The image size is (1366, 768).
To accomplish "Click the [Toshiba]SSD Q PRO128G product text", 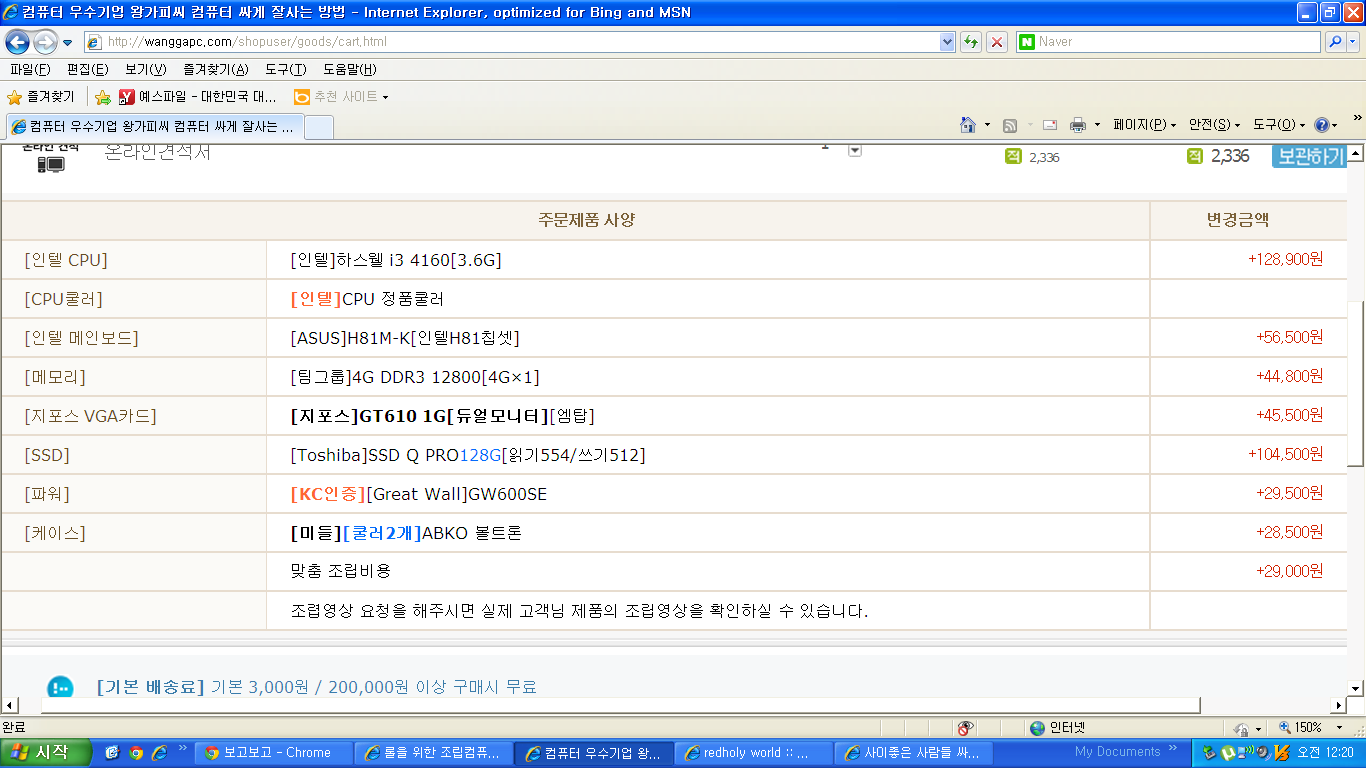I will tap(468, 455).
